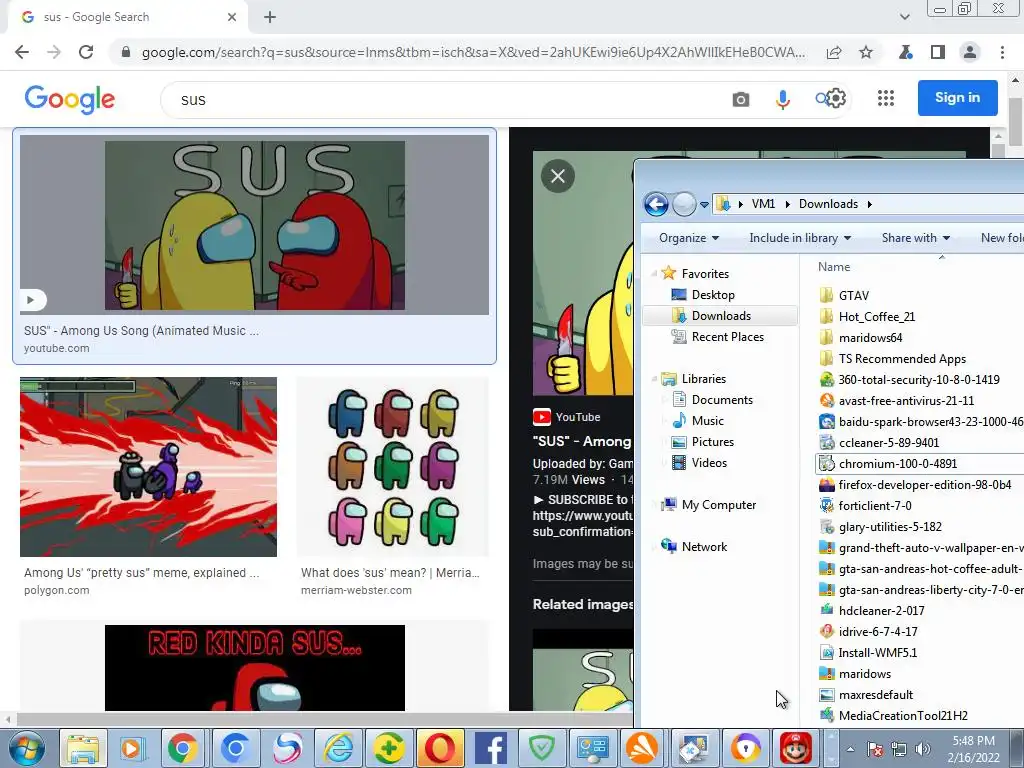Search by image with camera icon
Image resolution: width=1024 pixels, height=768 pixels.
click(x=741, y=99)
